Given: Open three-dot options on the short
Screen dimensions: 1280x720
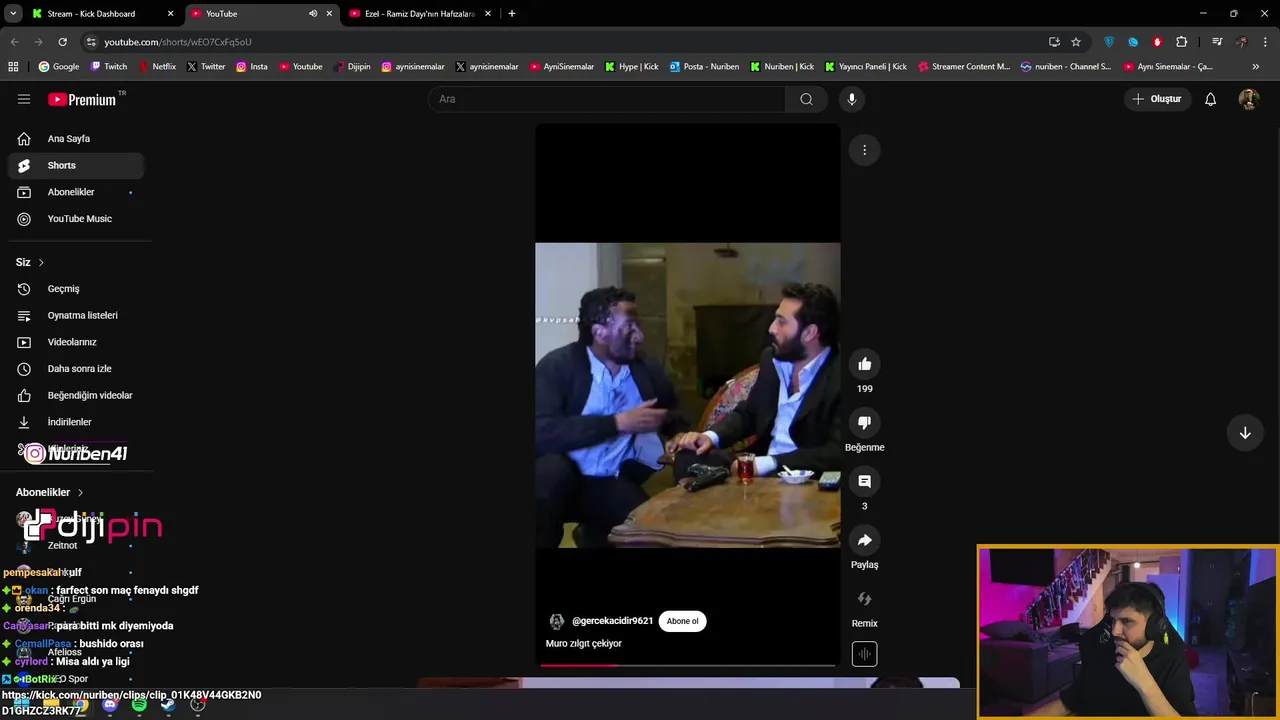Looking at the screenshot, I should pyautogui.click(x=865, y=150).
